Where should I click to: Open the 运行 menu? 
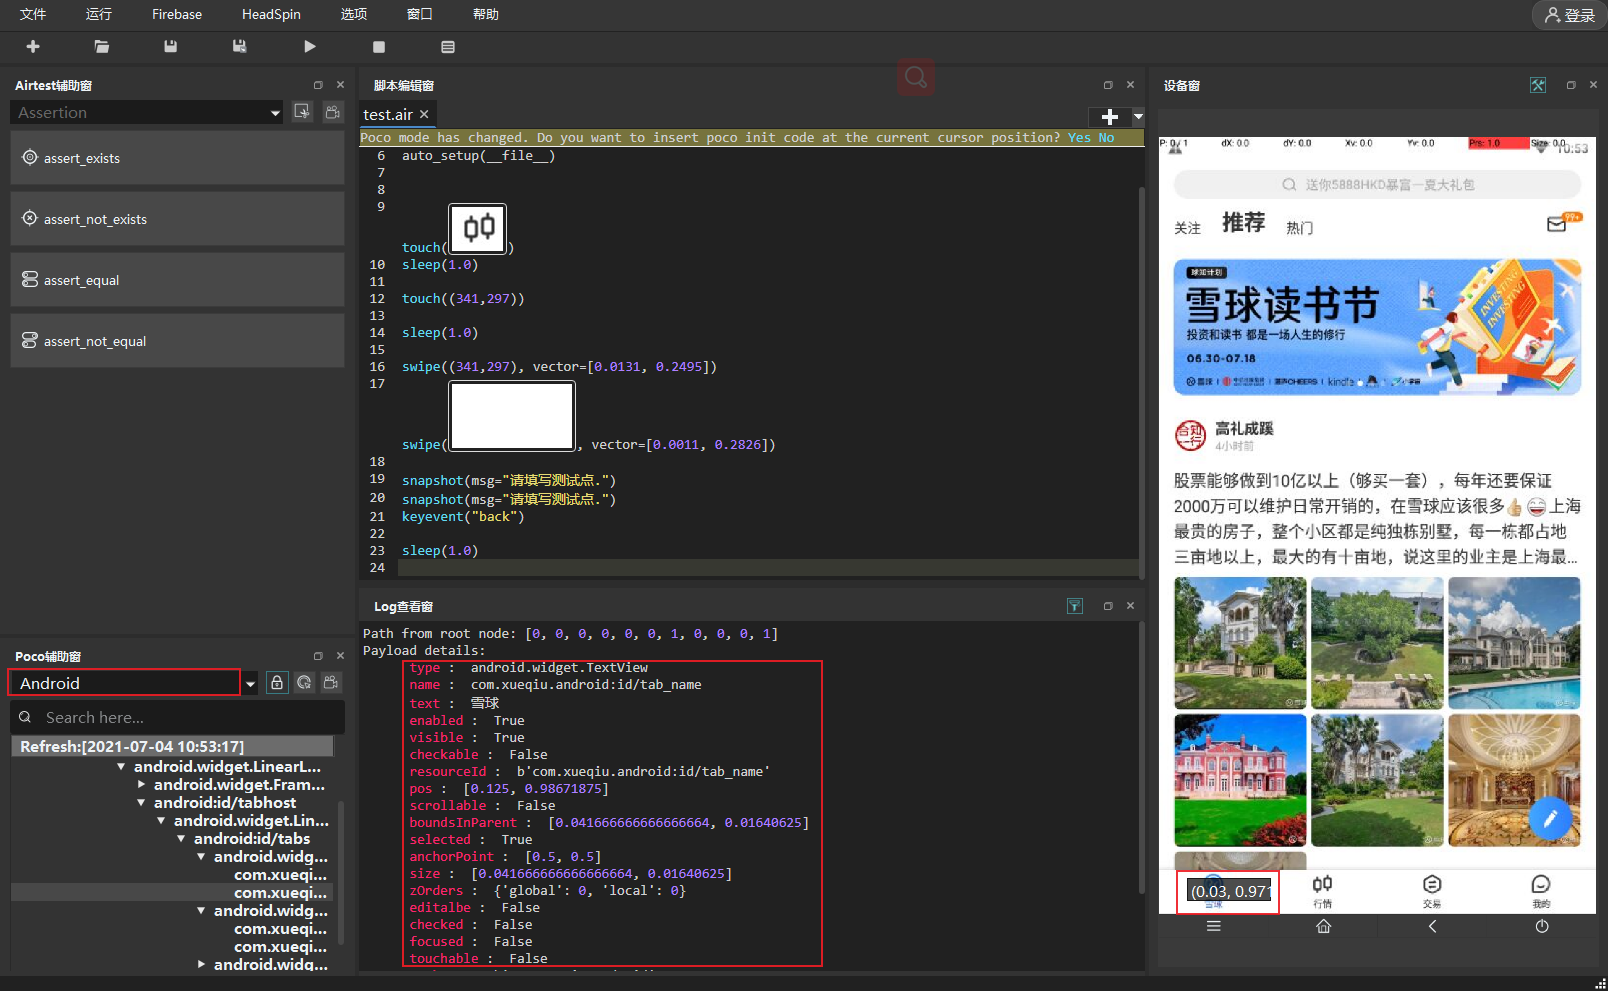[99, 14]
